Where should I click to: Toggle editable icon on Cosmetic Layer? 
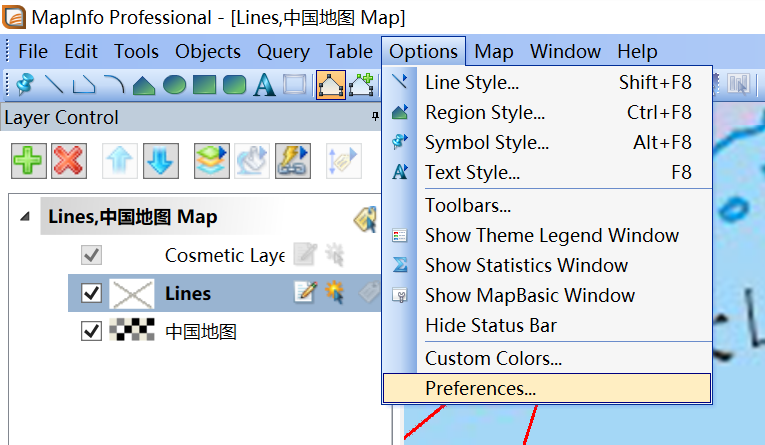(305, 254)
